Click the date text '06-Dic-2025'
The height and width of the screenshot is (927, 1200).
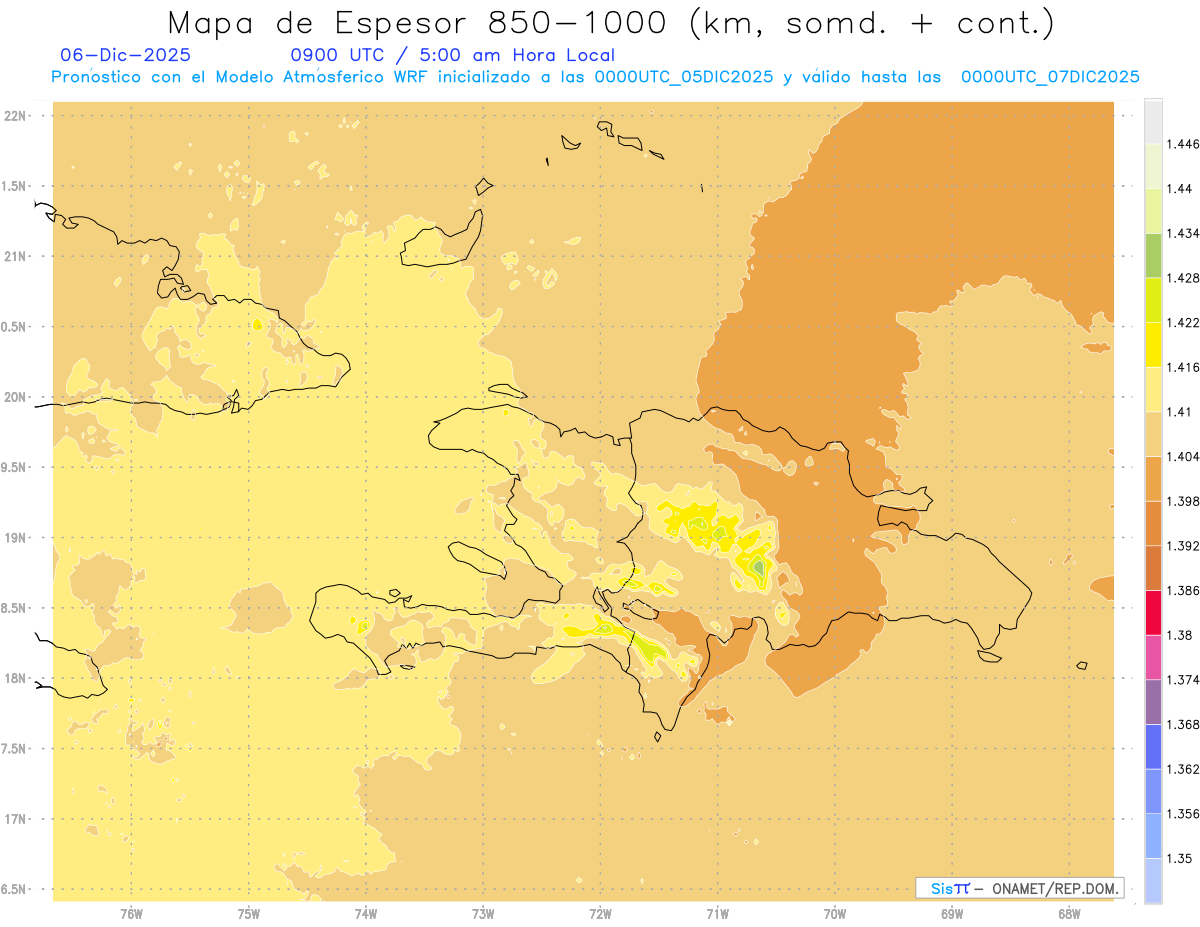(x=125, y=55)
